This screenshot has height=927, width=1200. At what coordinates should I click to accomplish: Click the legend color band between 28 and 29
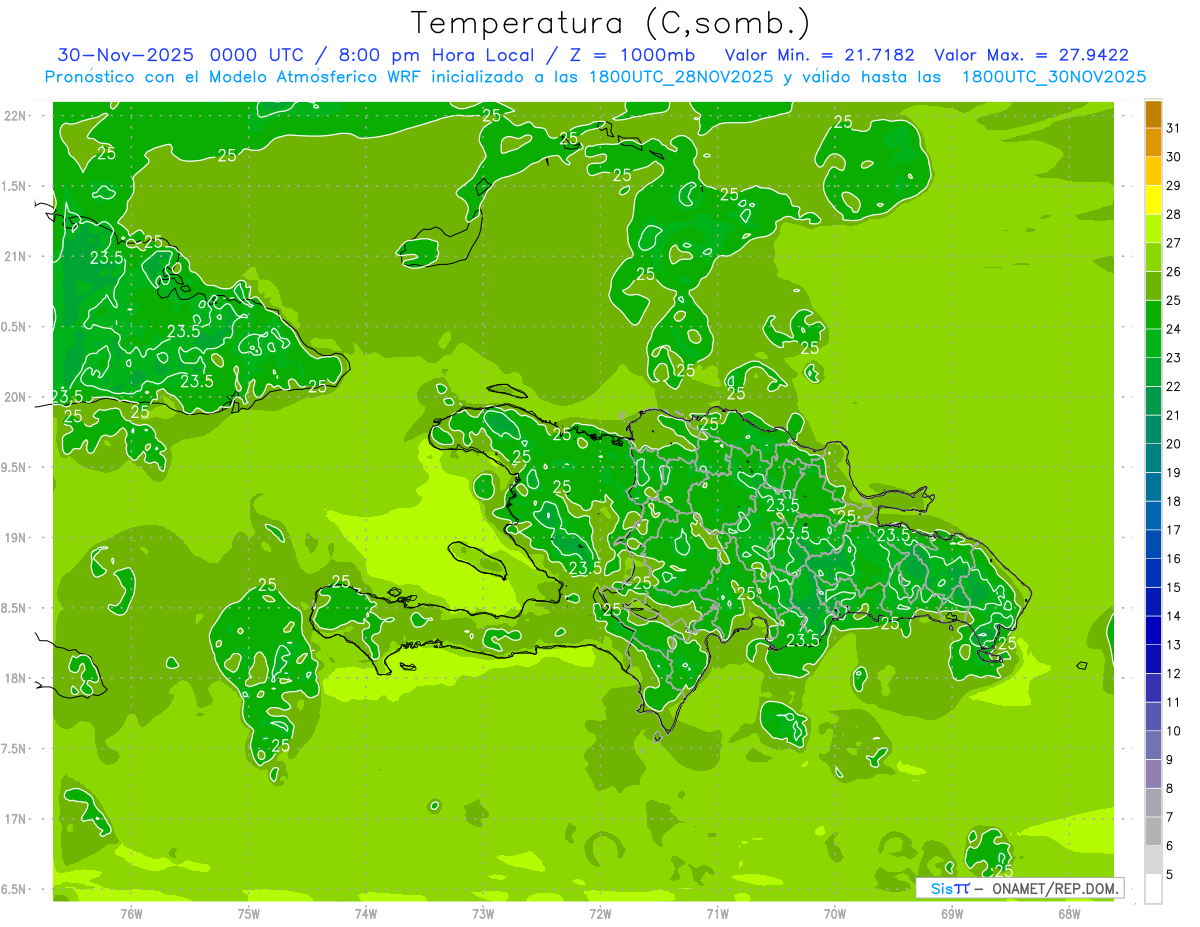tap(1153, 201)
